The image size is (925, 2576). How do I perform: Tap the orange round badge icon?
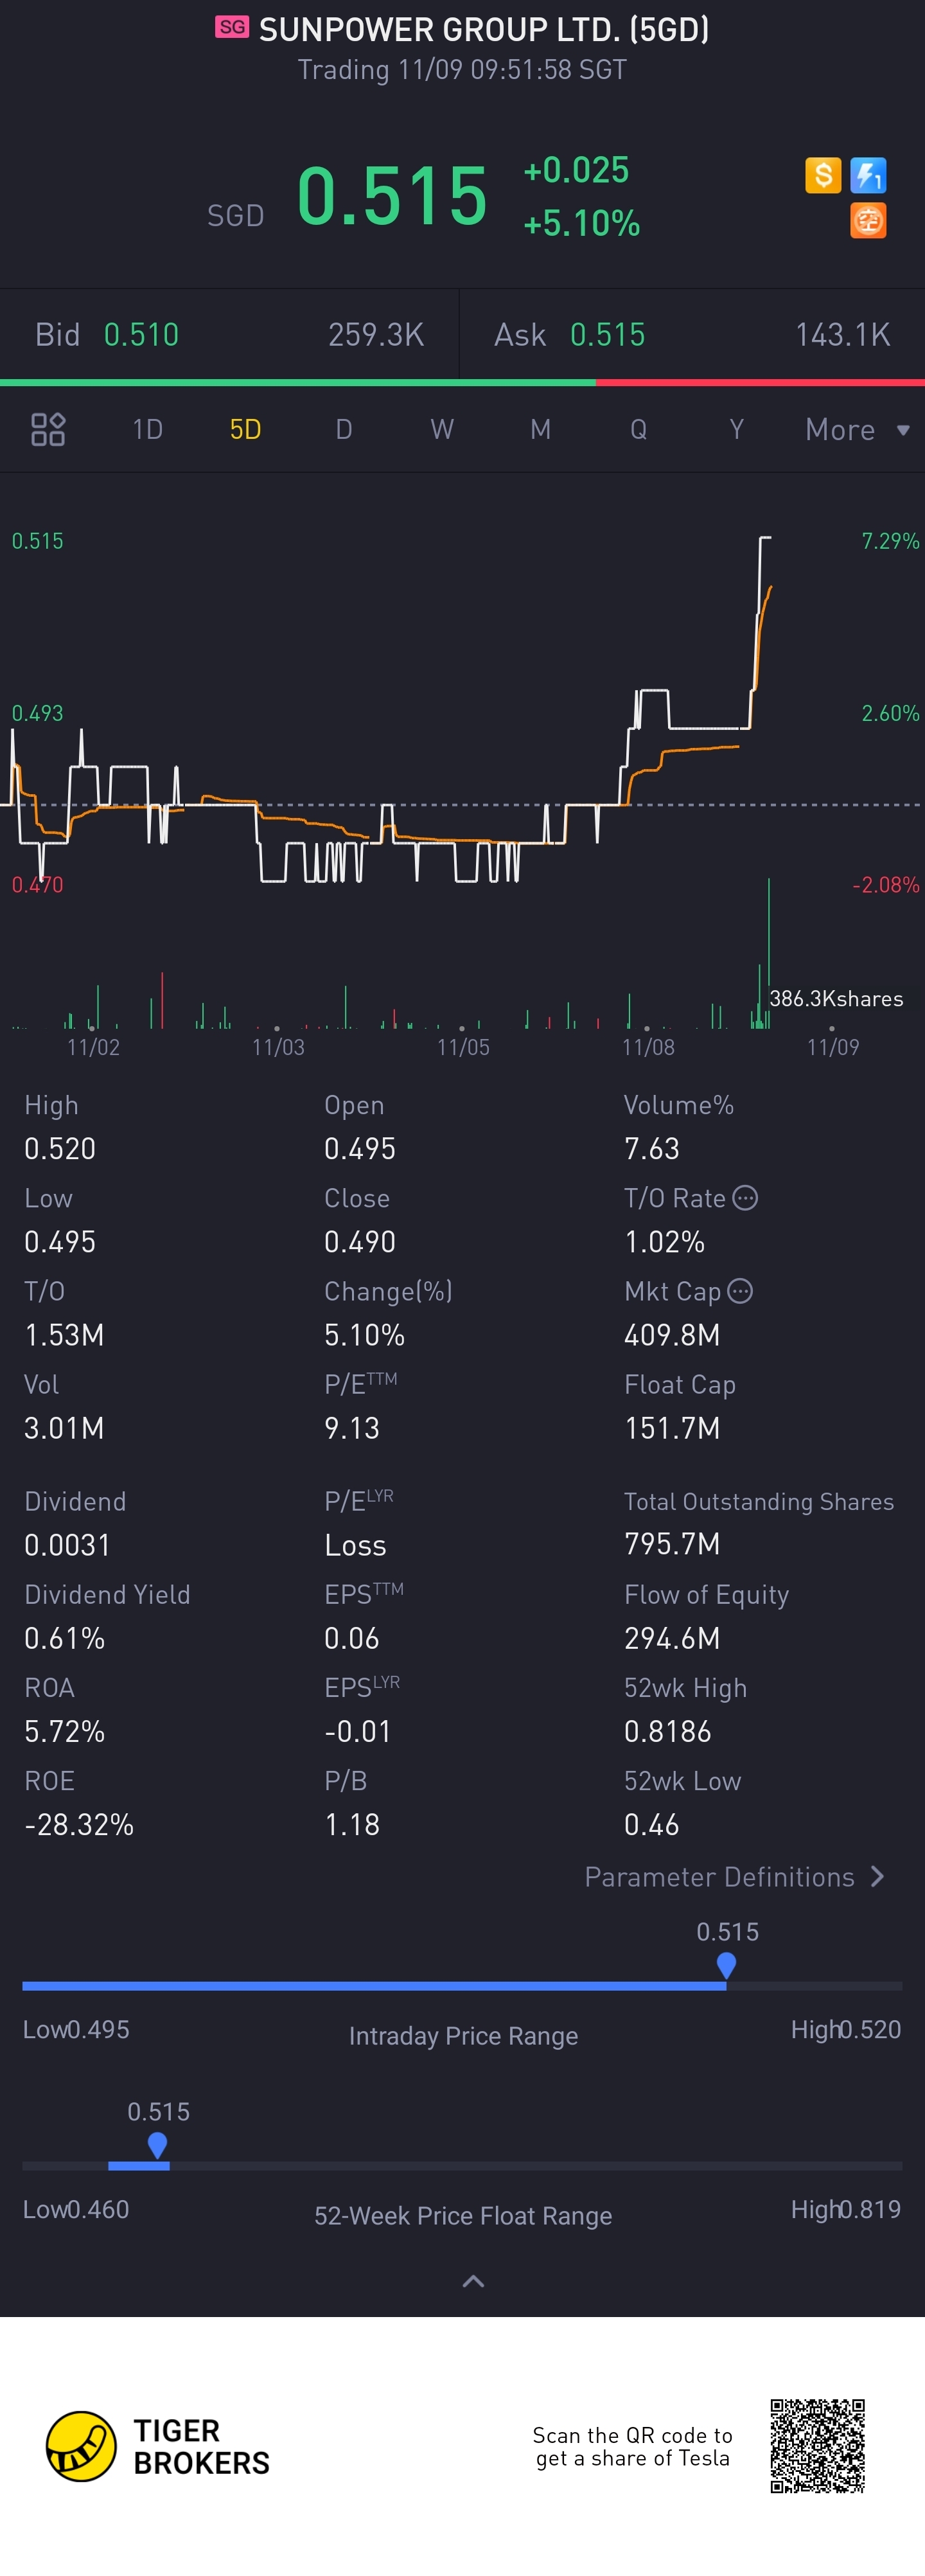868,220
